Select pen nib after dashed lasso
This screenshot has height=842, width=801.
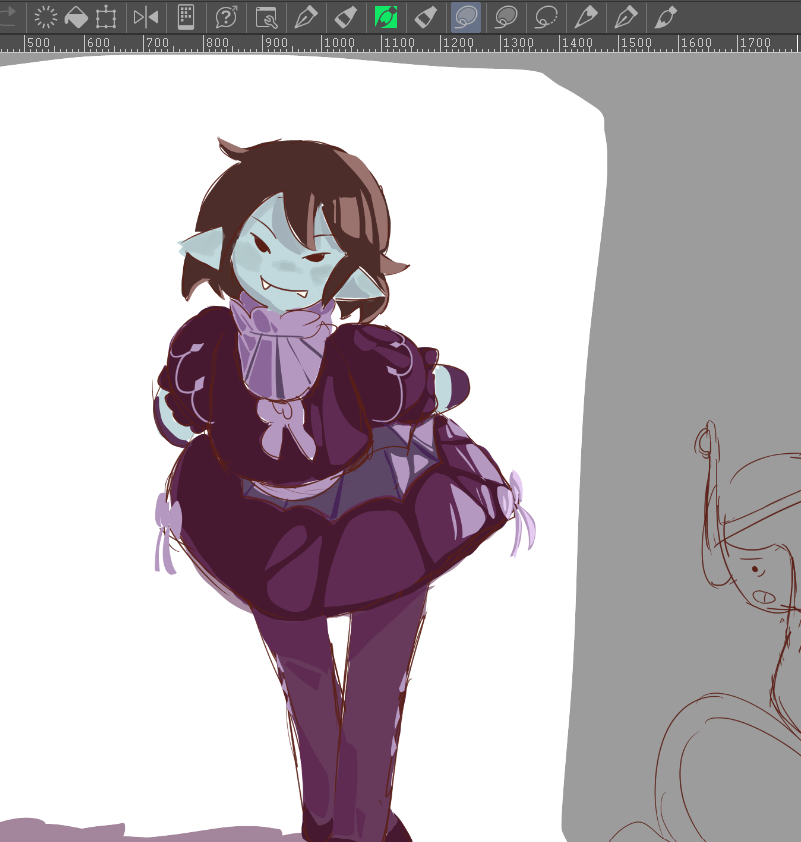(586, 17)
